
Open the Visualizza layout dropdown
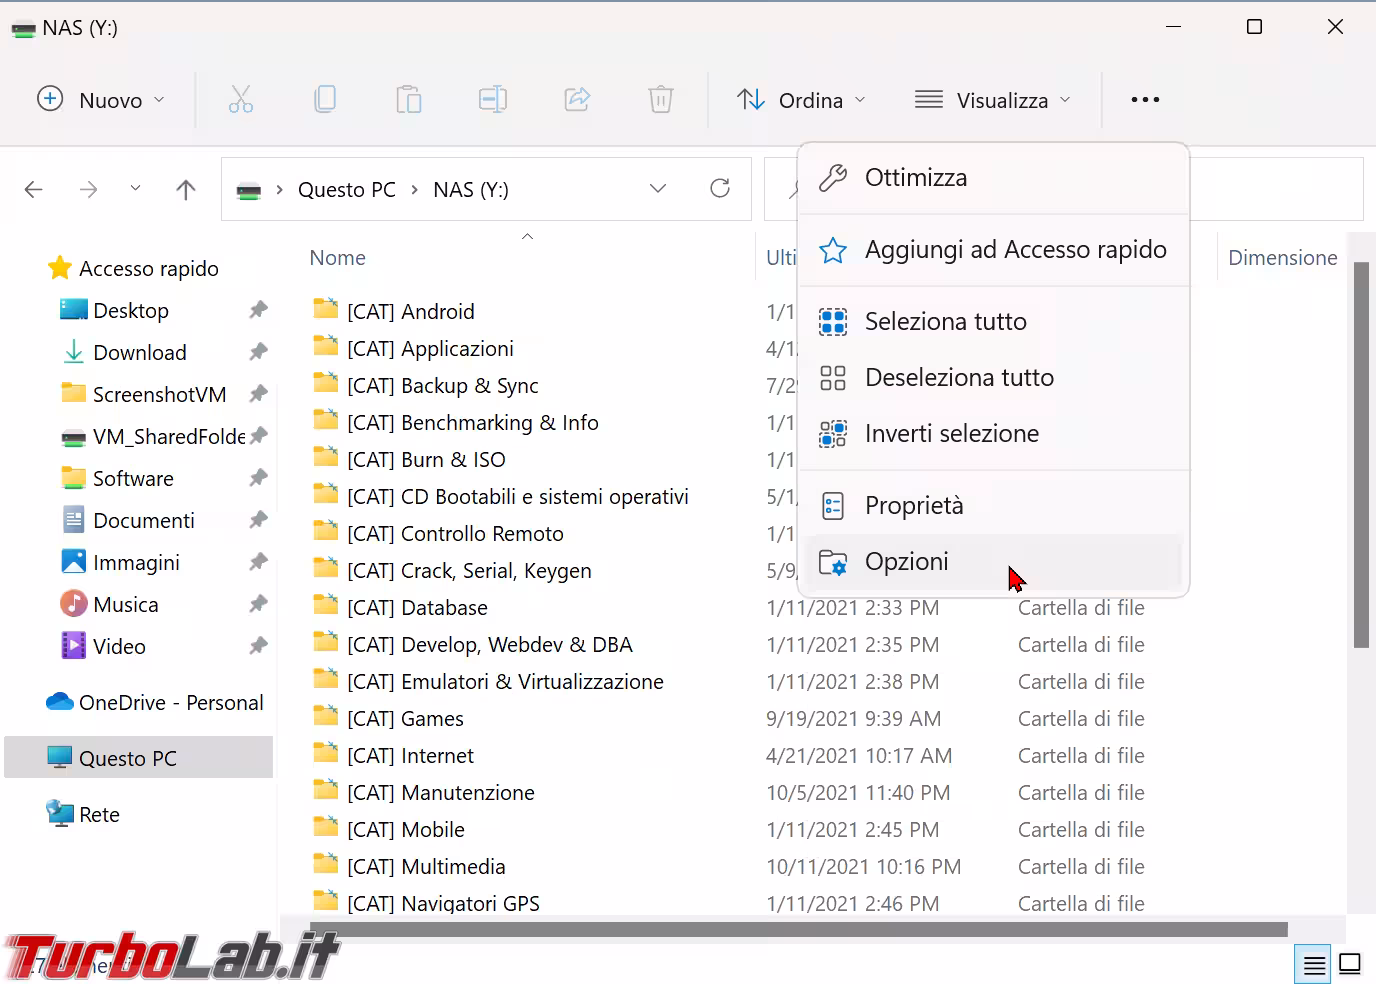tap(993, 100)
